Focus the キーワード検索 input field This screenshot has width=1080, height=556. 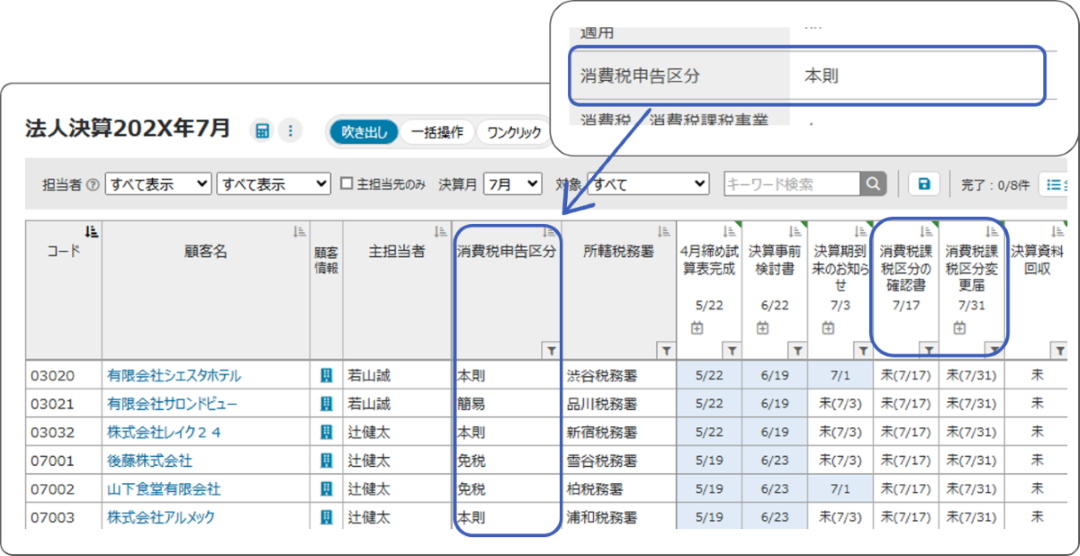pos(792,184)
